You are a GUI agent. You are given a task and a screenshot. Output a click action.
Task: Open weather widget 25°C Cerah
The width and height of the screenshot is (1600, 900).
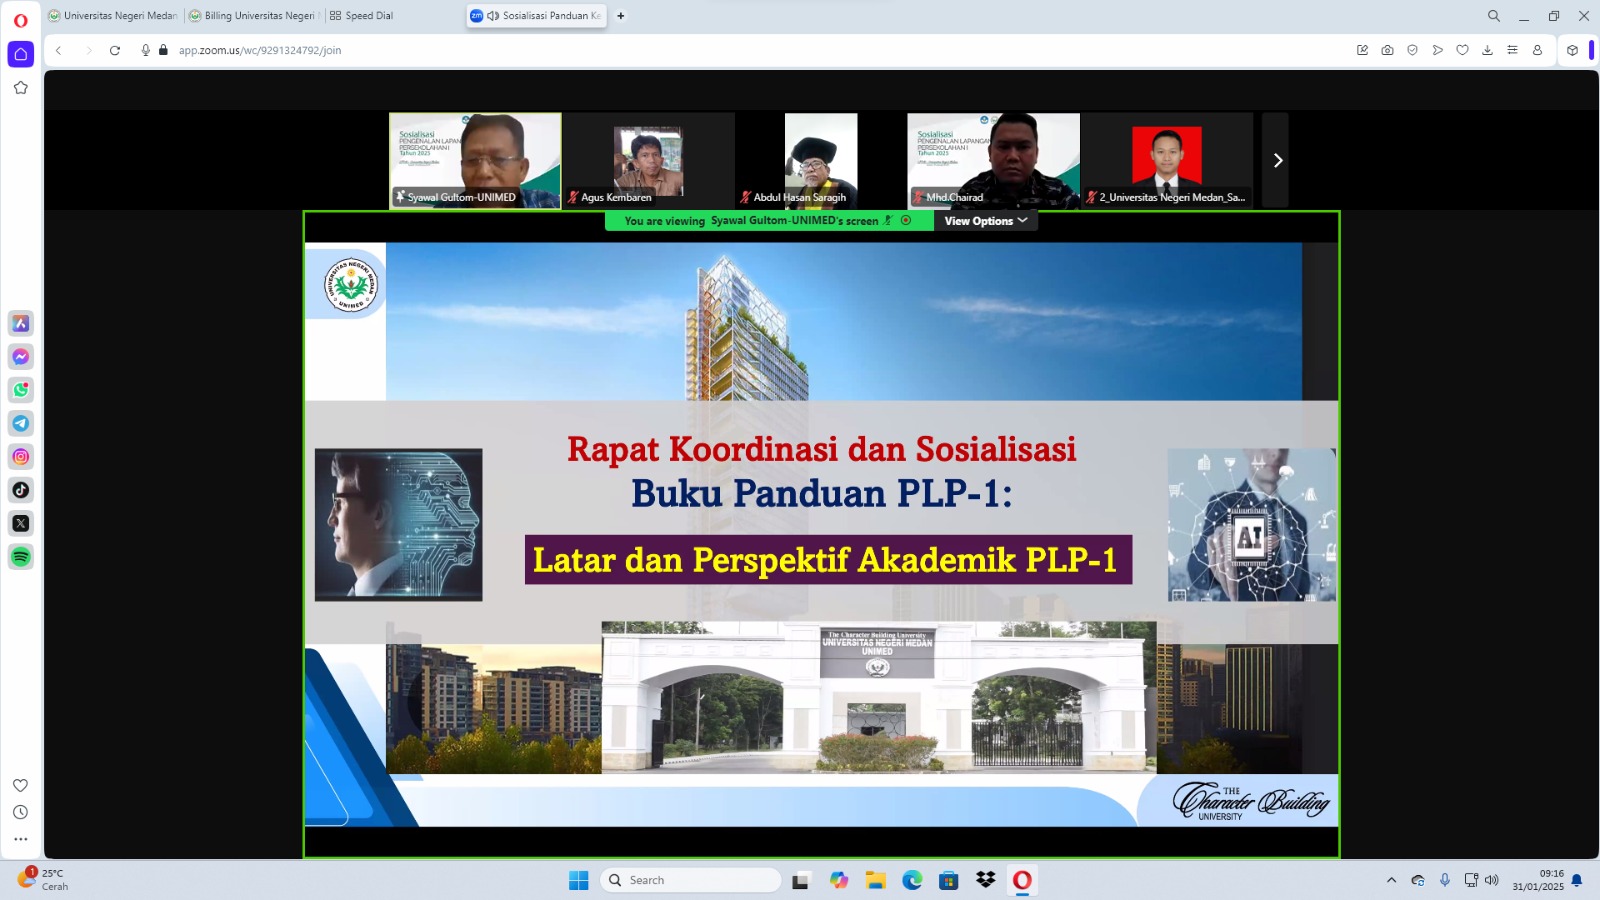pos(43,879)
